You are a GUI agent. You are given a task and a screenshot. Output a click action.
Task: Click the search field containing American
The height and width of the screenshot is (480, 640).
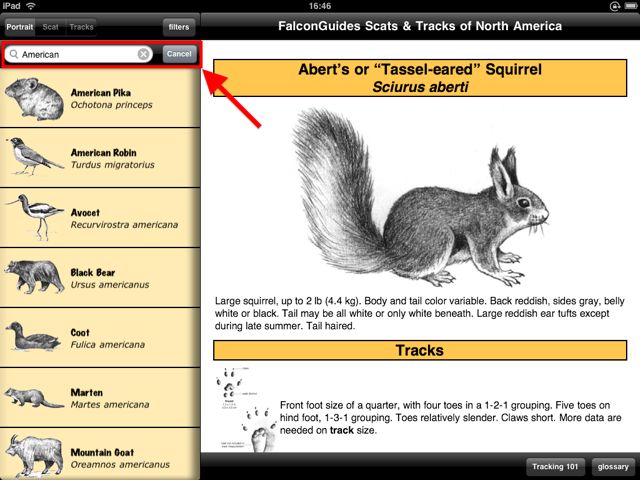78,54
